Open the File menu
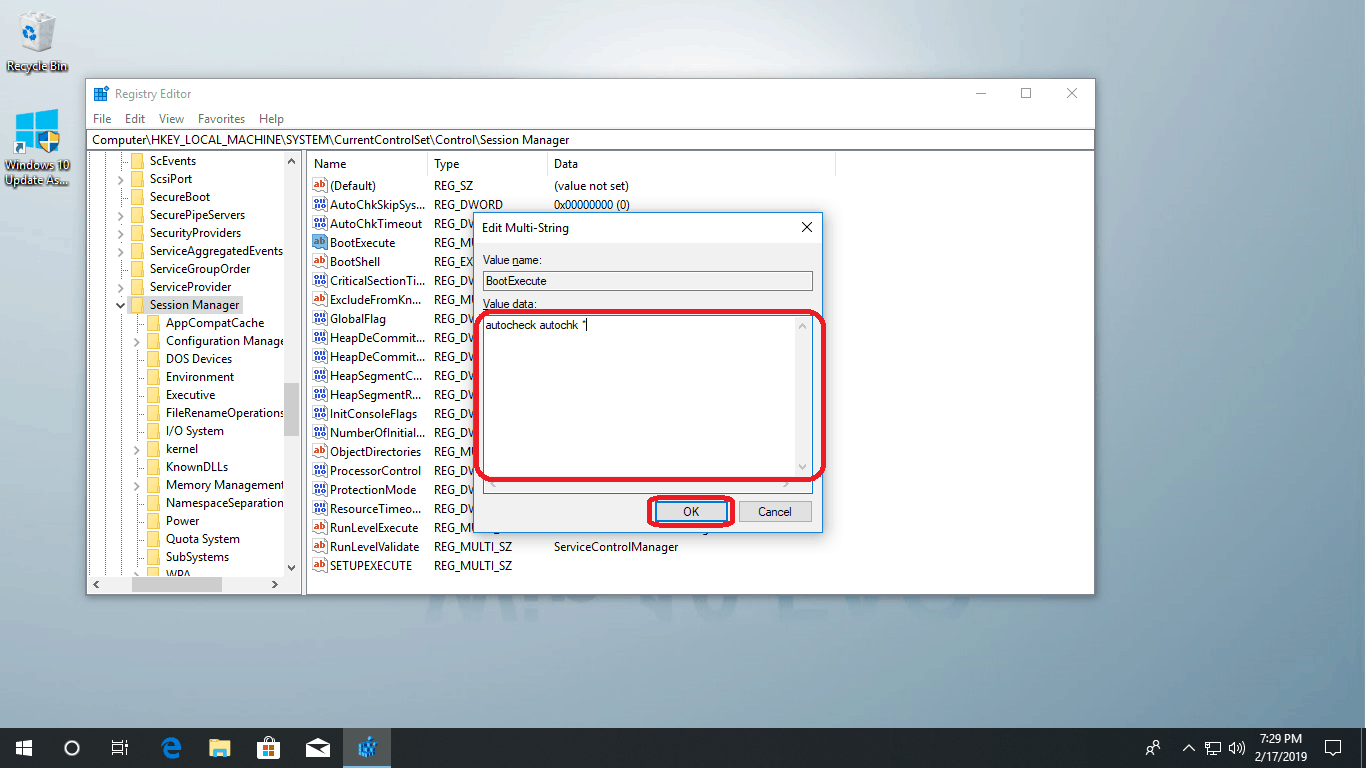The width and height of the screenshot is (1366, 768). (x=102, y=118)
